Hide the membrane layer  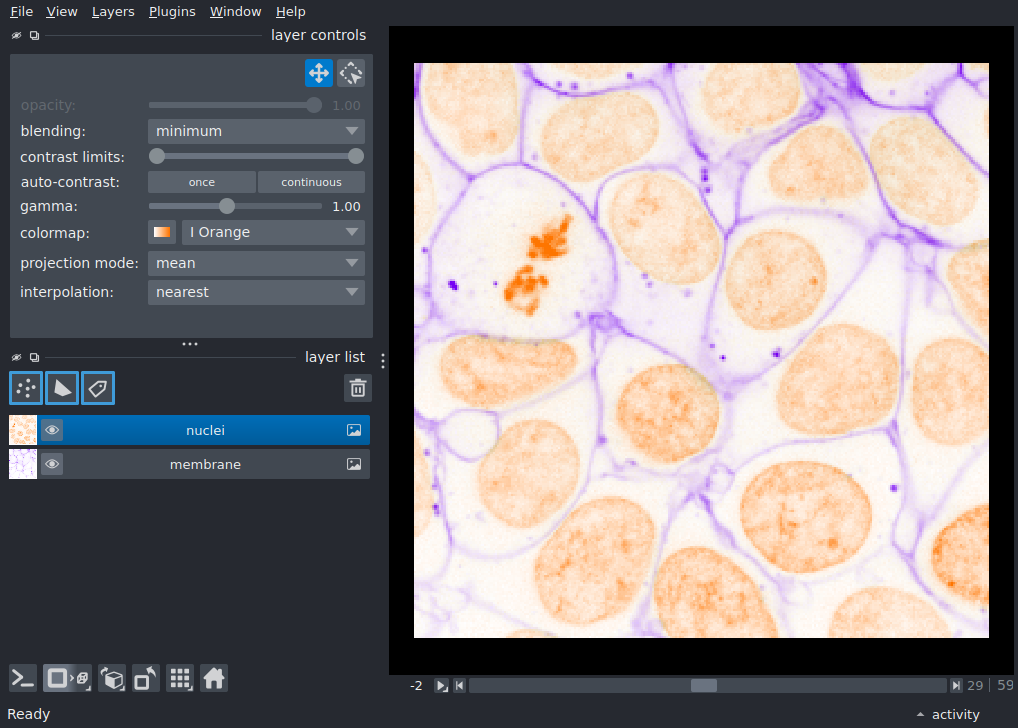(52, 464)
